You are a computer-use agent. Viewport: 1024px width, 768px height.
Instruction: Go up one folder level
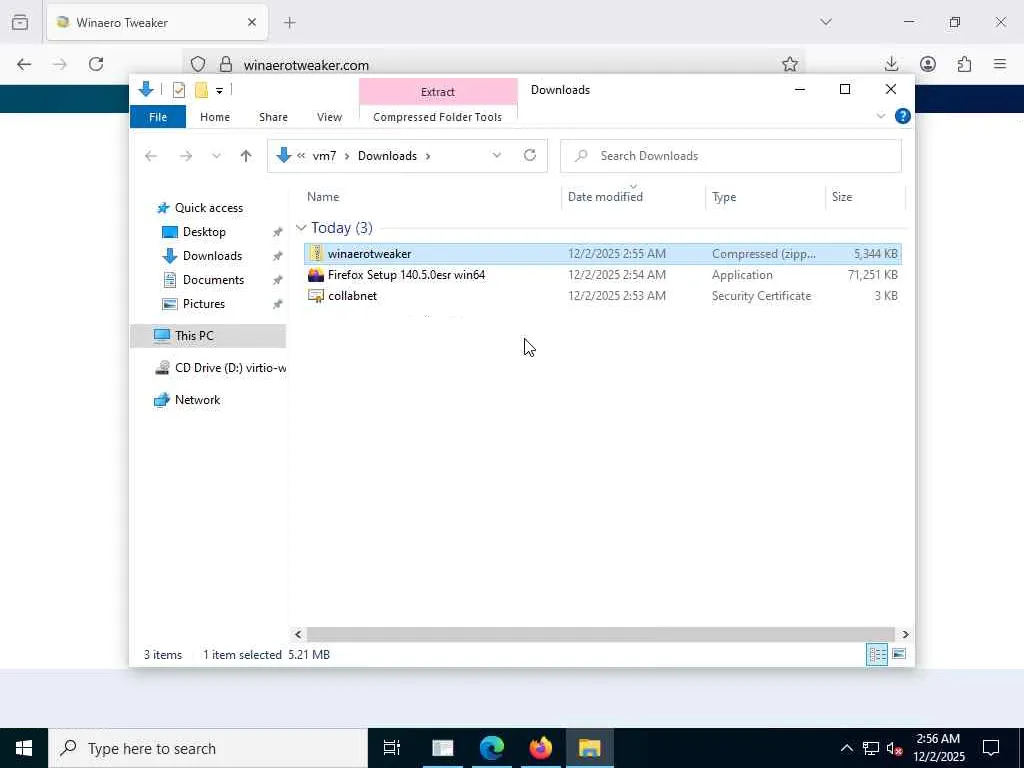[246, 155]
